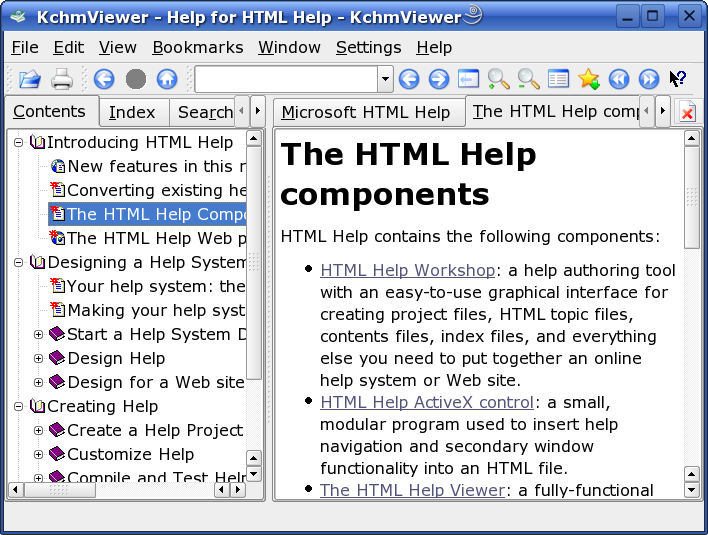This screenshot has height=535, width=708.
Task: Click the open-book icon of Creating Help
Action: point(37,406)
